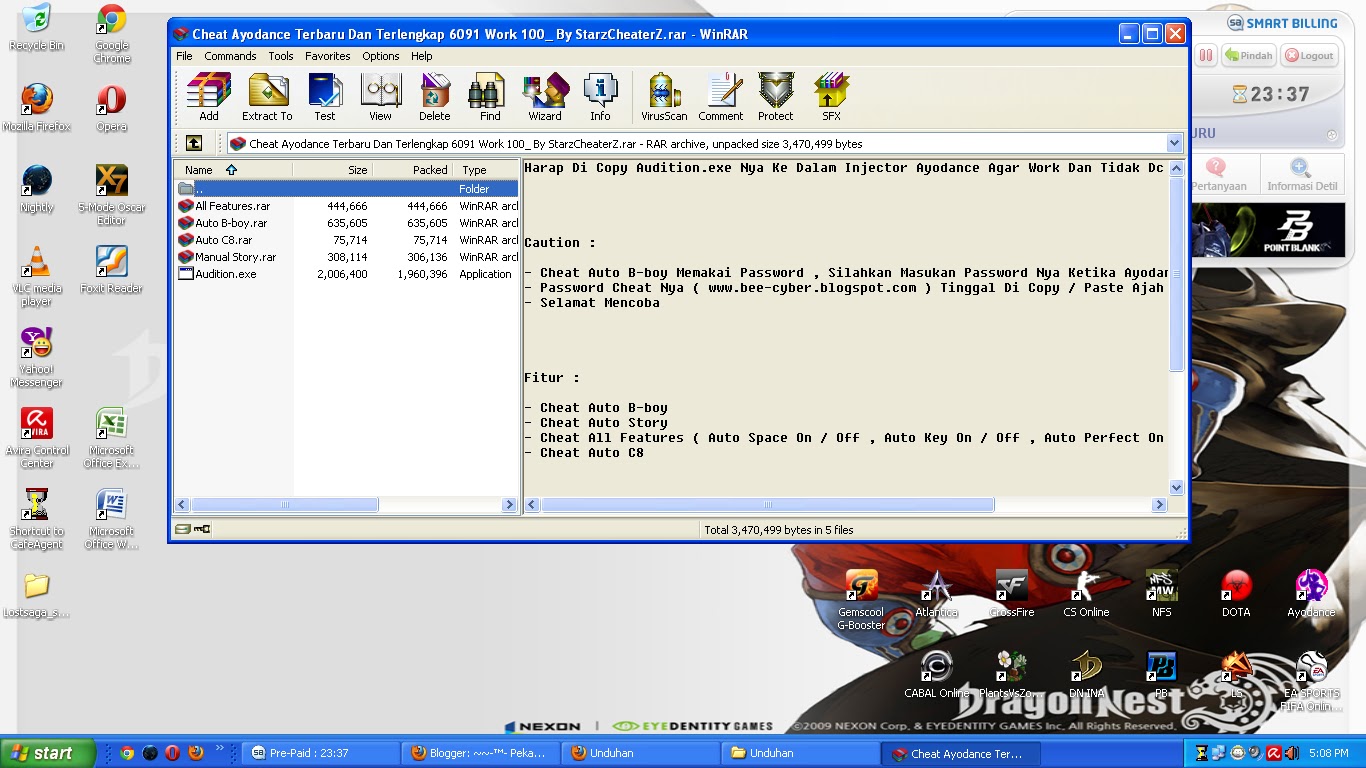The image size is (1366, 768).
Task: Click the Test archive toolbar icon
Action: 325,97
